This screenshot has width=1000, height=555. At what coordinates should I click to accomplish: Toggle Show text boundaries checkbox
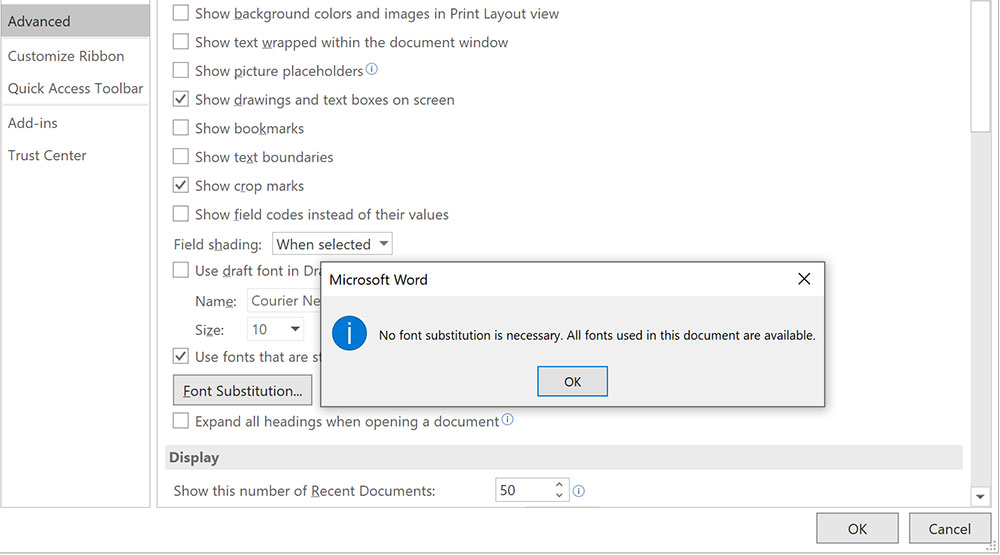181,156
